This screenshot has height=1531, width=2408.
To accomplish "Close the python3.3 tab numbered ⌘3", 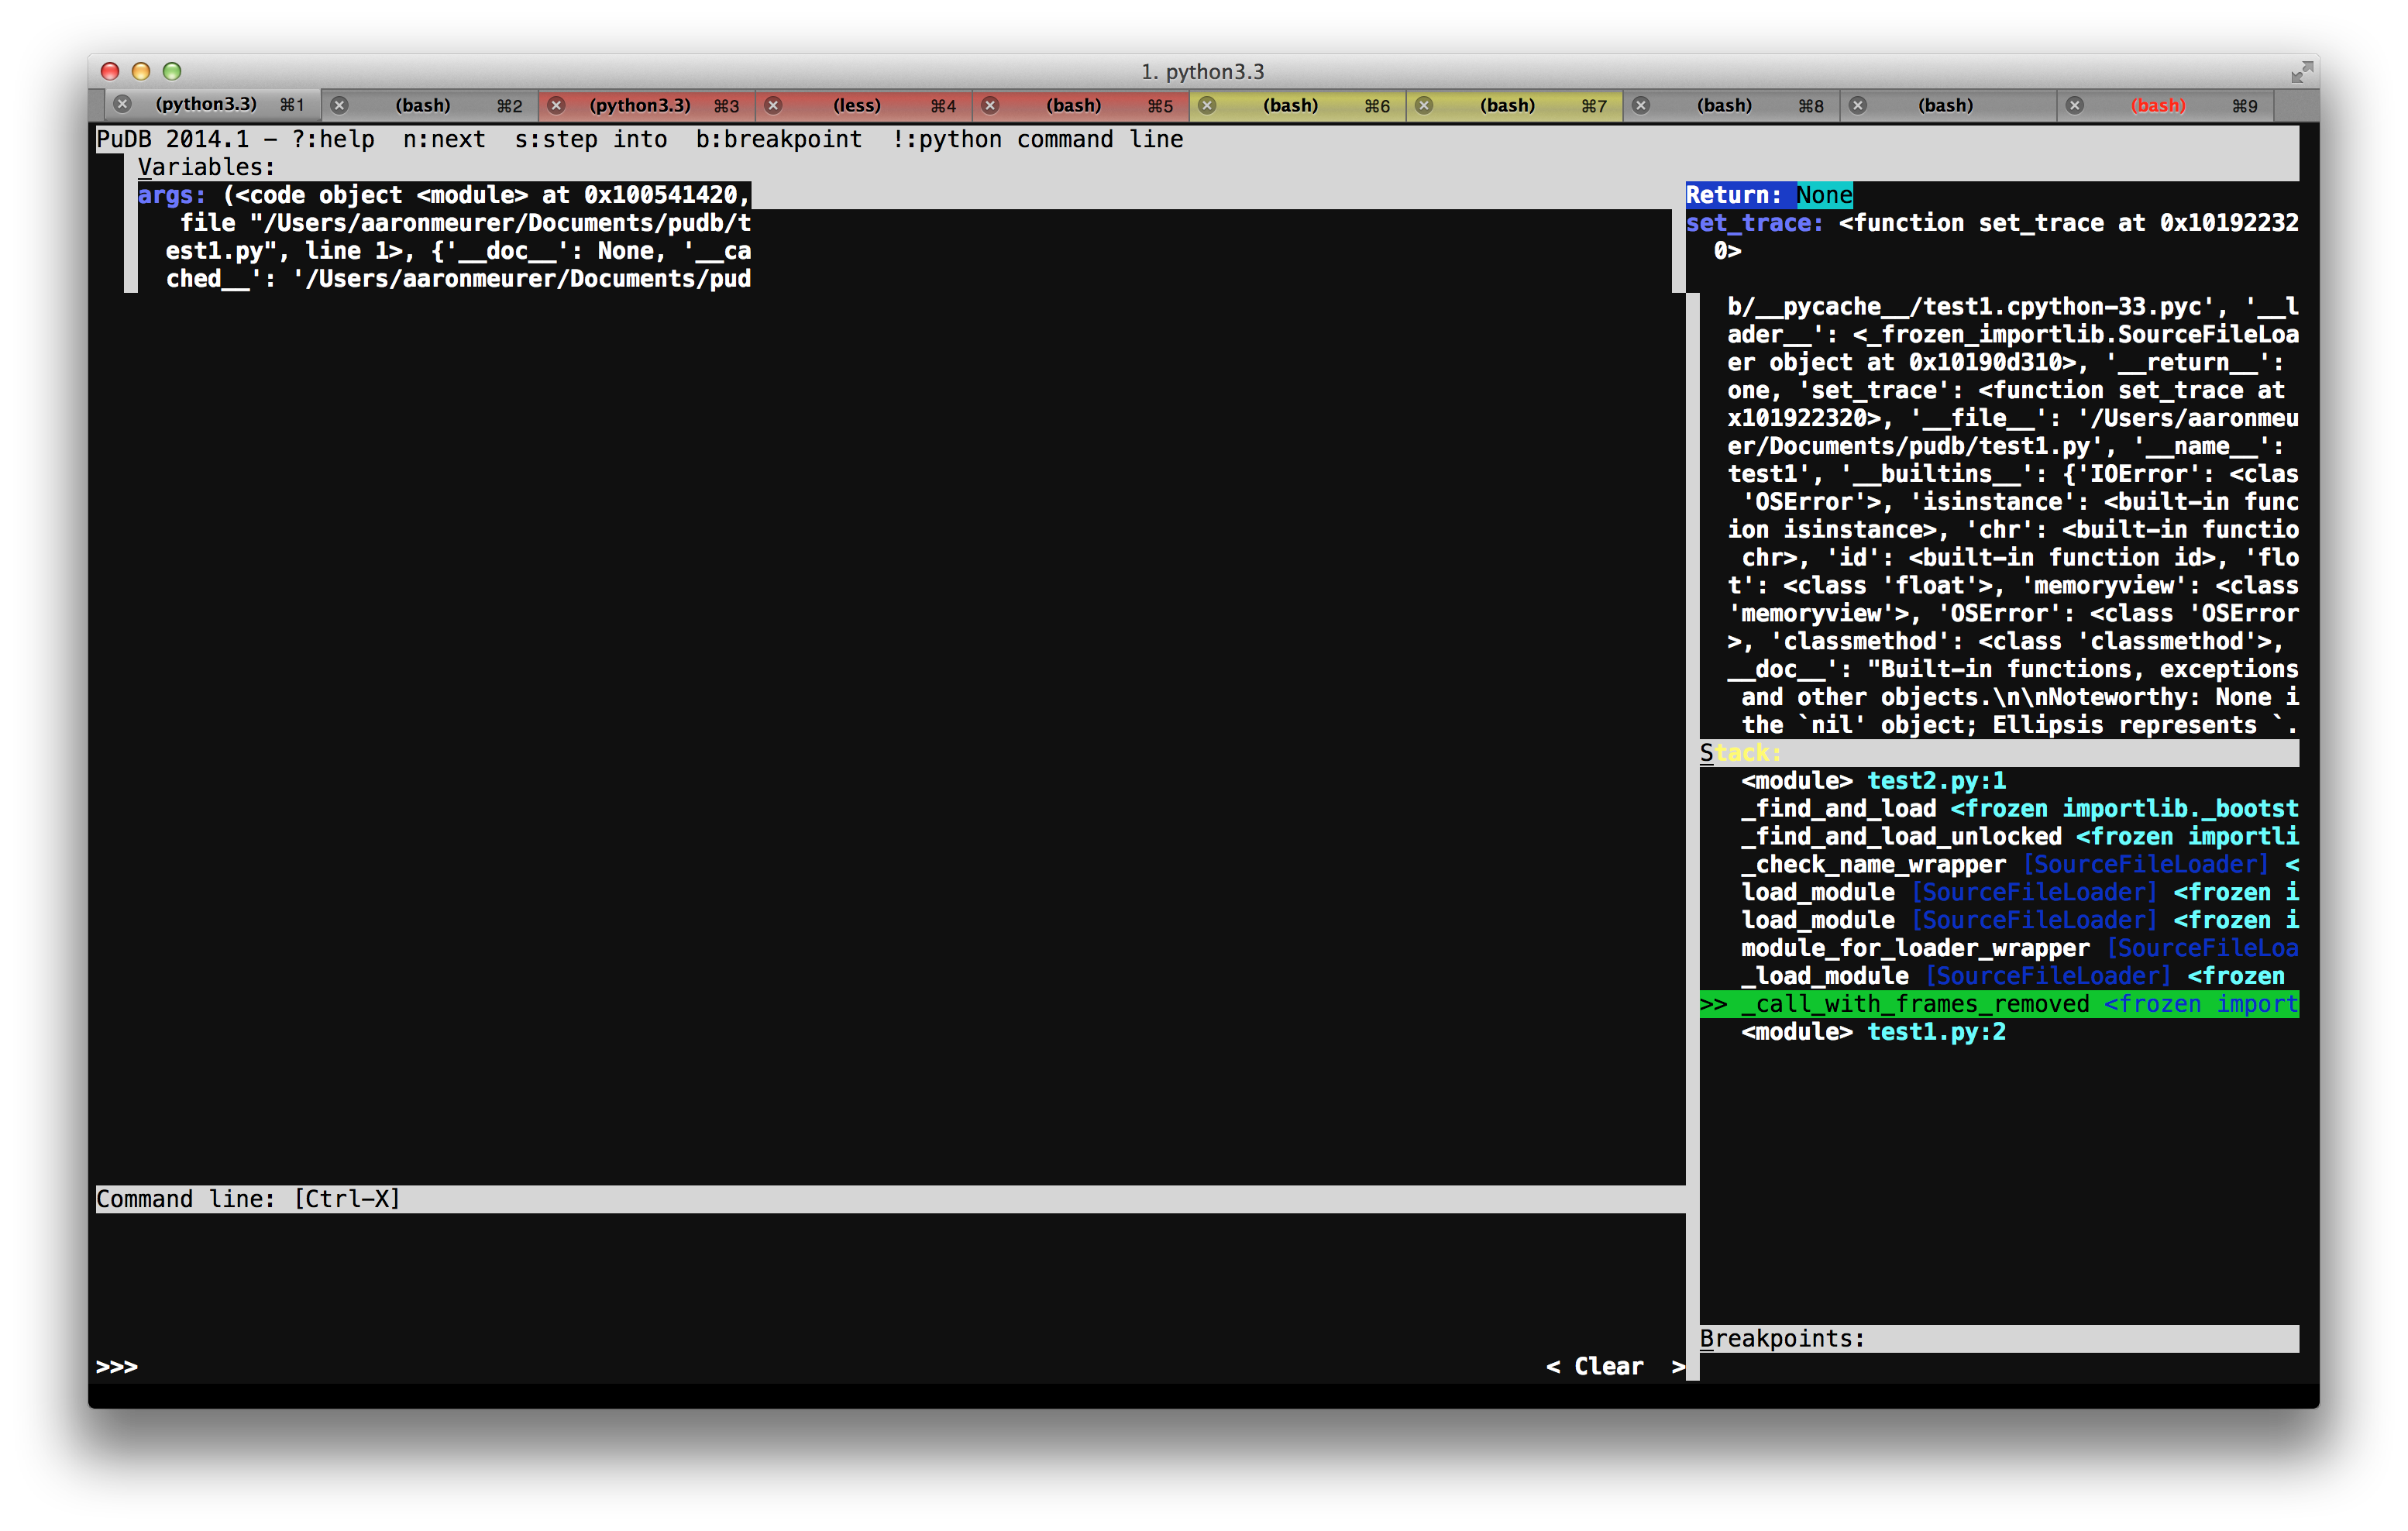I will click(557, 105).
